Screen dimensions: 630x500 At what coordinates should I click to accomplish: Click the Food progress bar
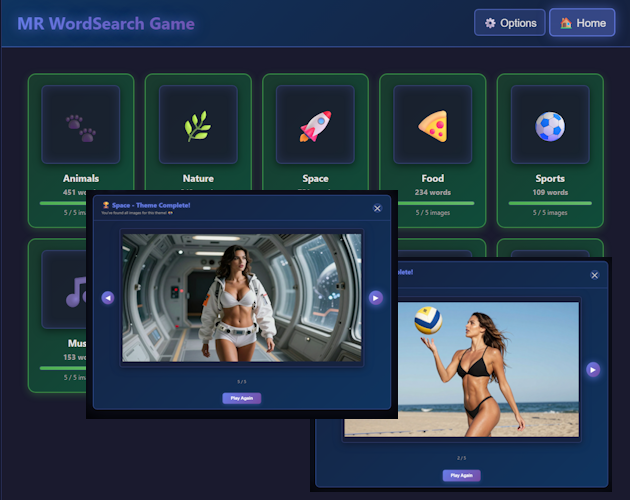436,203
